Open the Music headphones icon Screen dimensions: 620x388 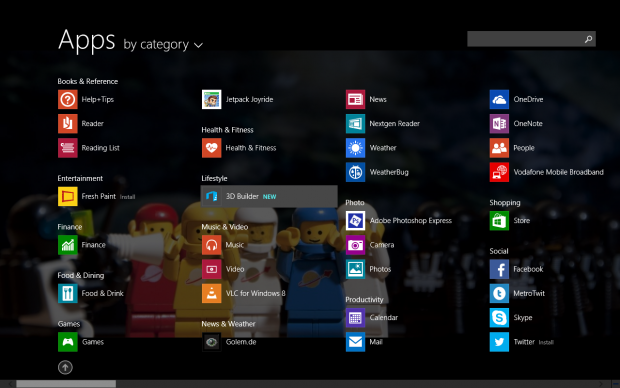click(x=212, y=245)
